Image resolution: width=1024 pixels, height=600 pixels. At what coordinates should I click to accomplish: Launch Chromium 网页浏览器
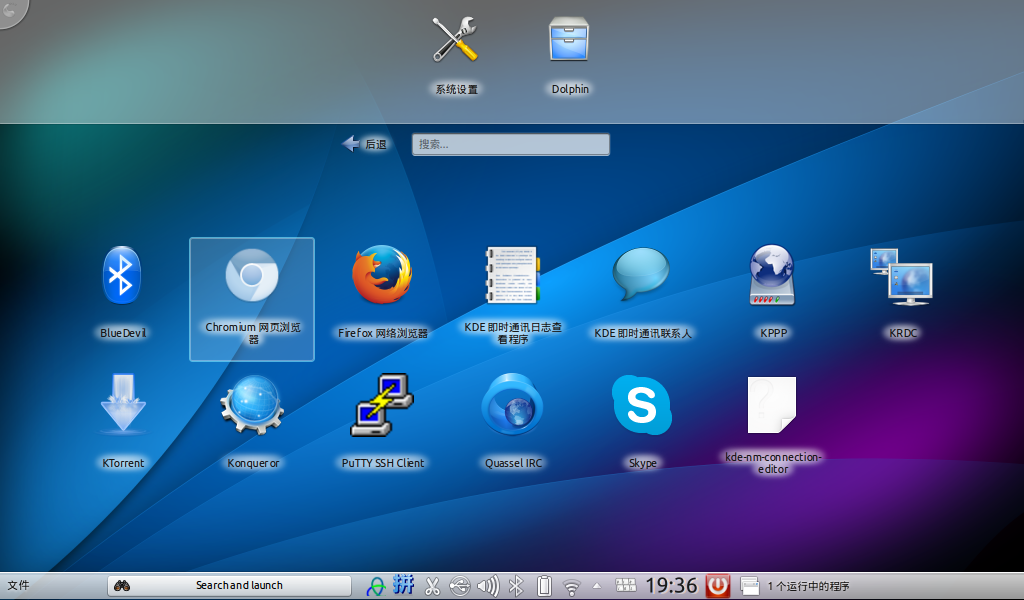[x=252, y=299]
